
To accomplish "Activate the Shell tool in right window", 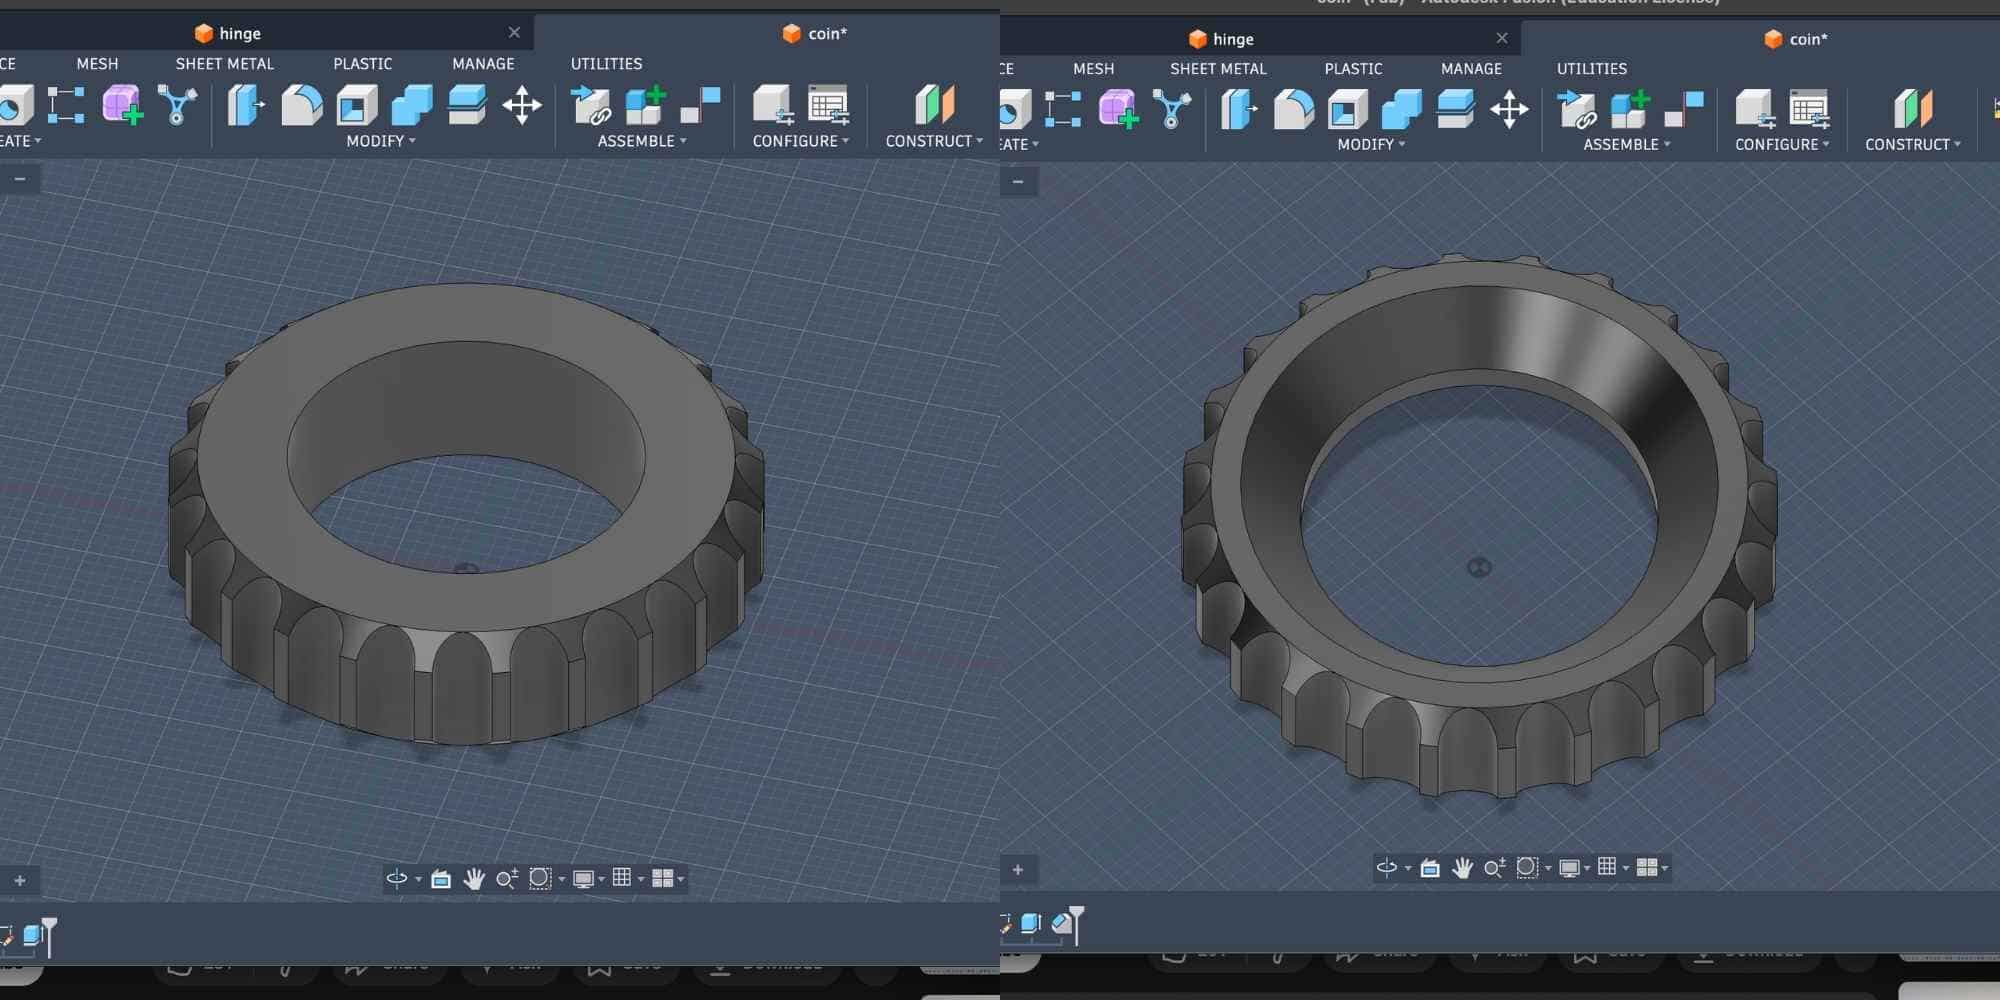I will pyautogui.click(x=1348, y=109).
